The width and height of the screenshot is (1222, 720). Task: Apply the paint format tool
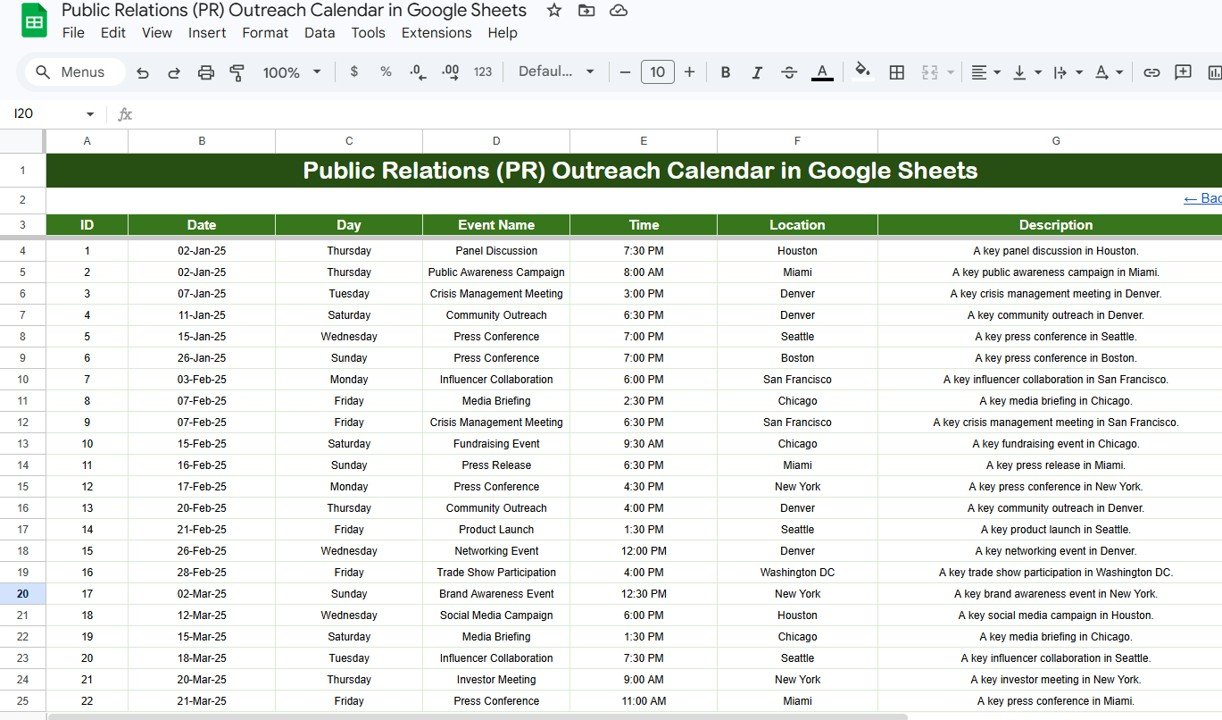pos(236,72)
